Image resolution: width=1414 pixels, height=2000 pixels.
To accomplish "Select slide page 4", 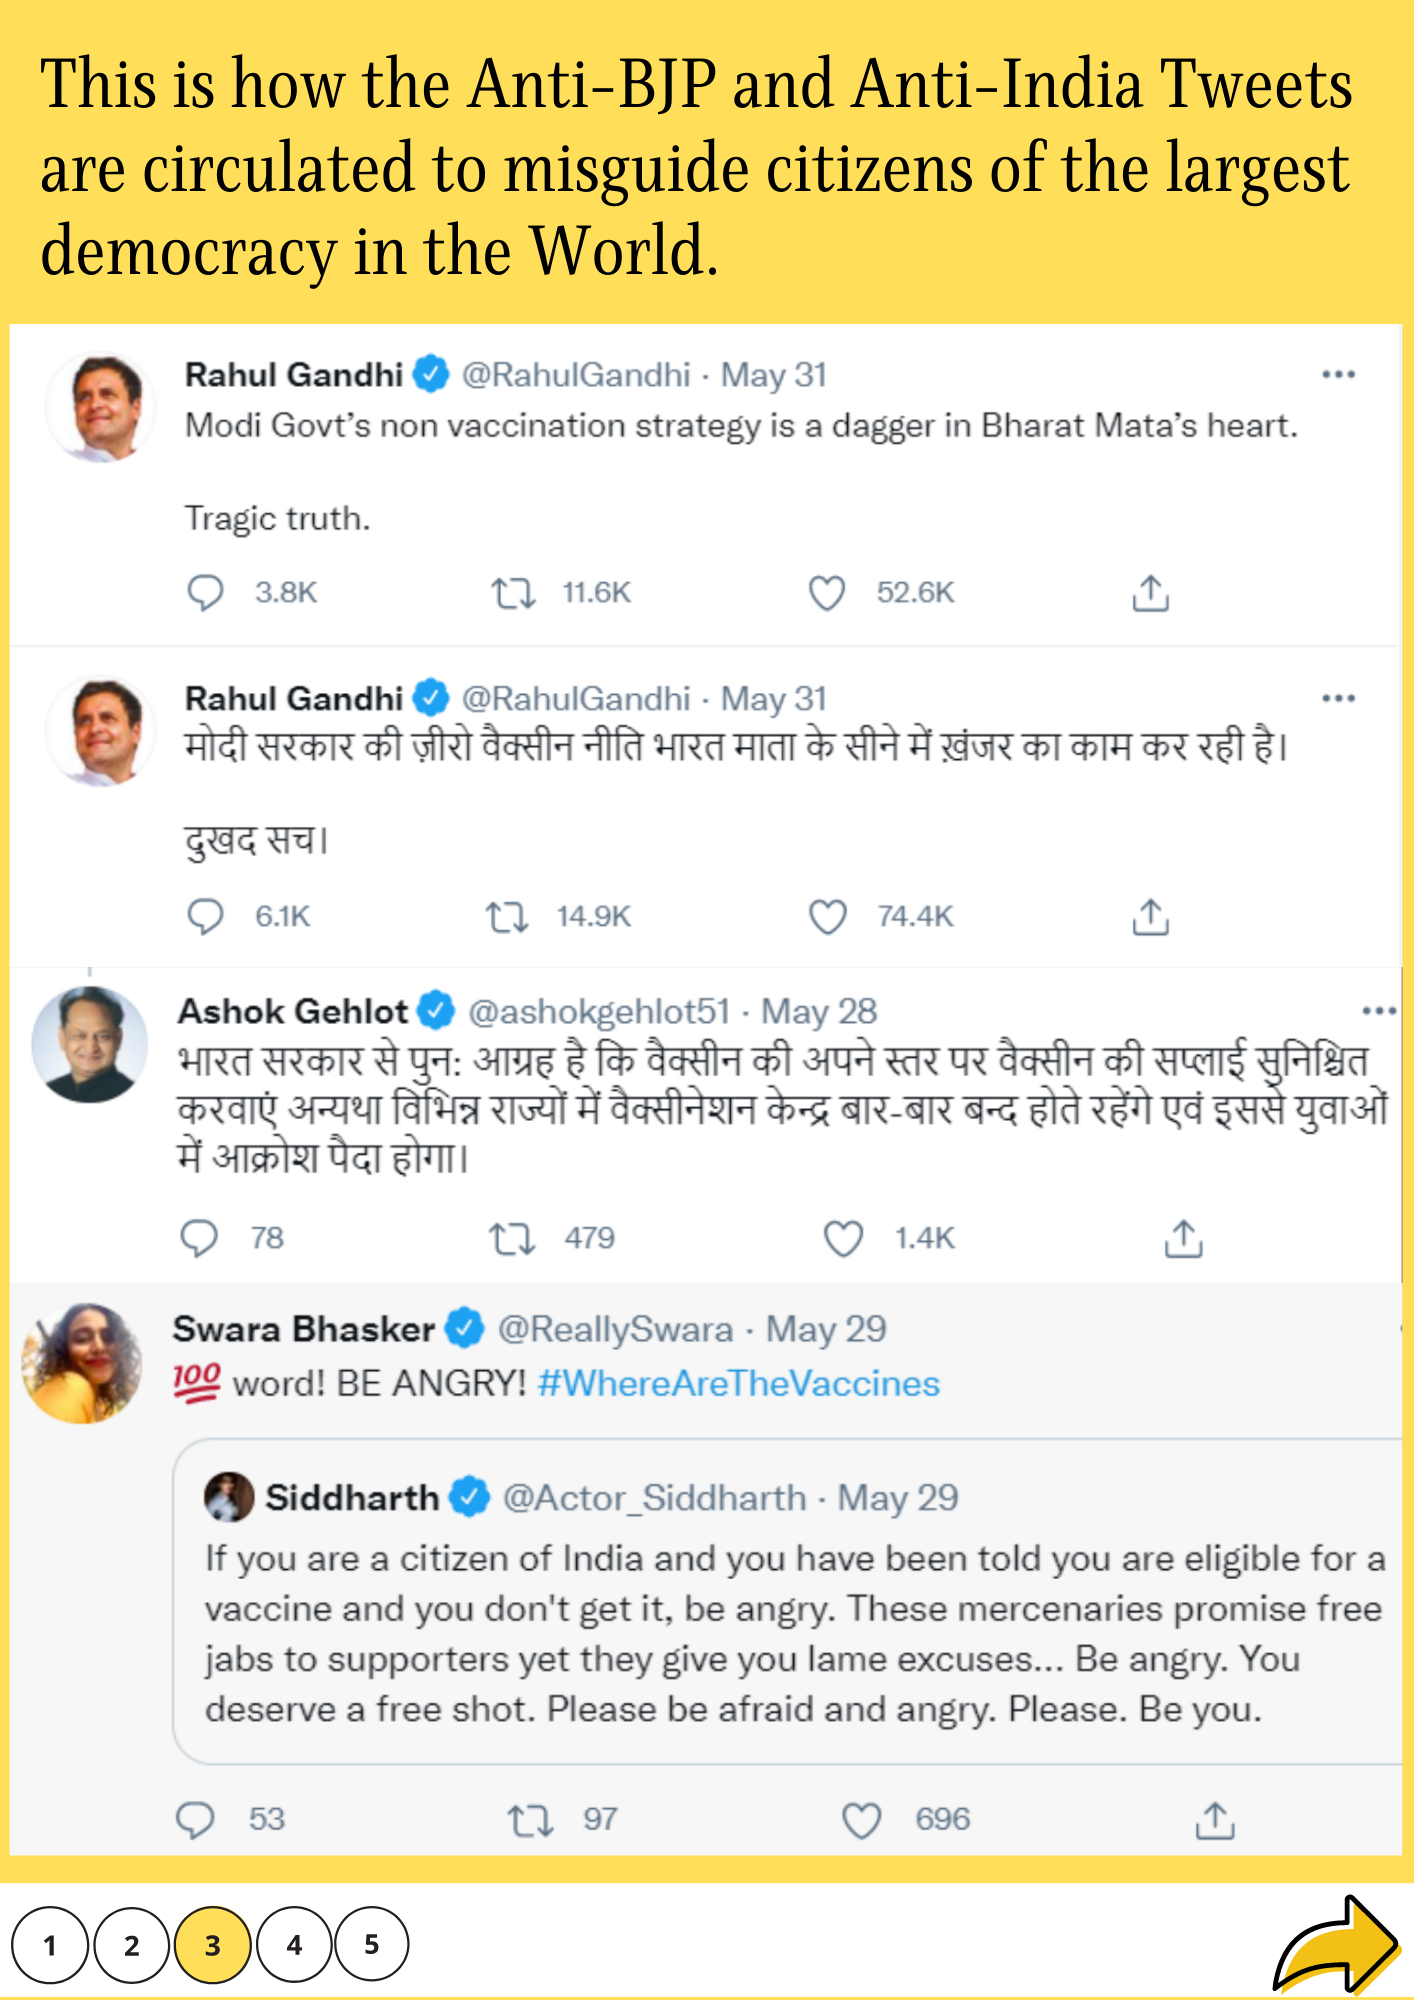I will [x=294, y=1945].
